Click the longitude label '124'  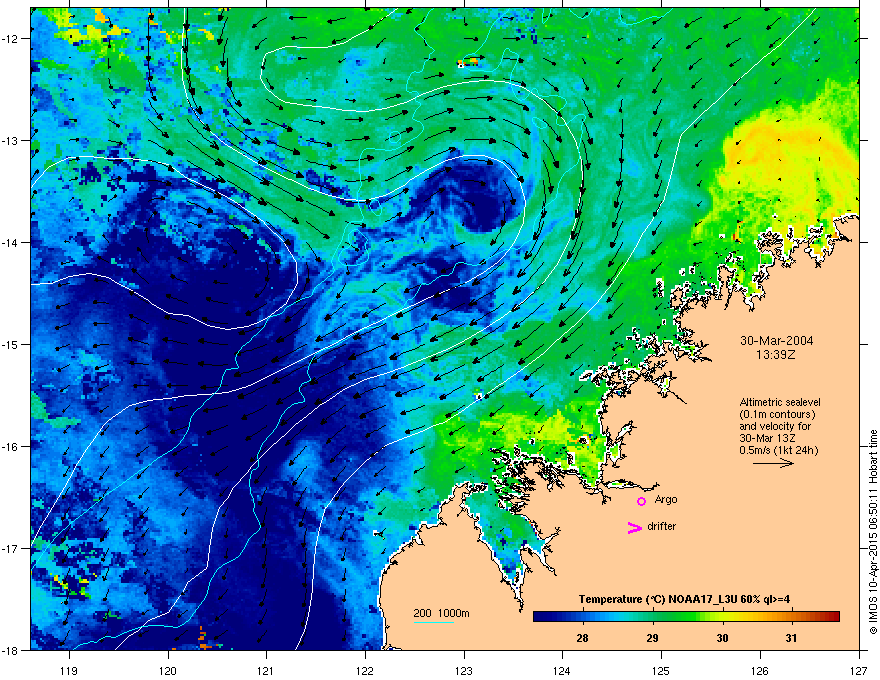click(562, 670)
